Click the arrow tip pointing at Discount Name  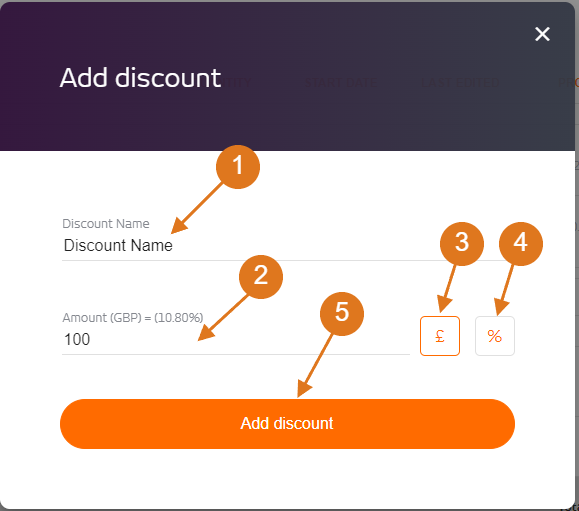175,230
